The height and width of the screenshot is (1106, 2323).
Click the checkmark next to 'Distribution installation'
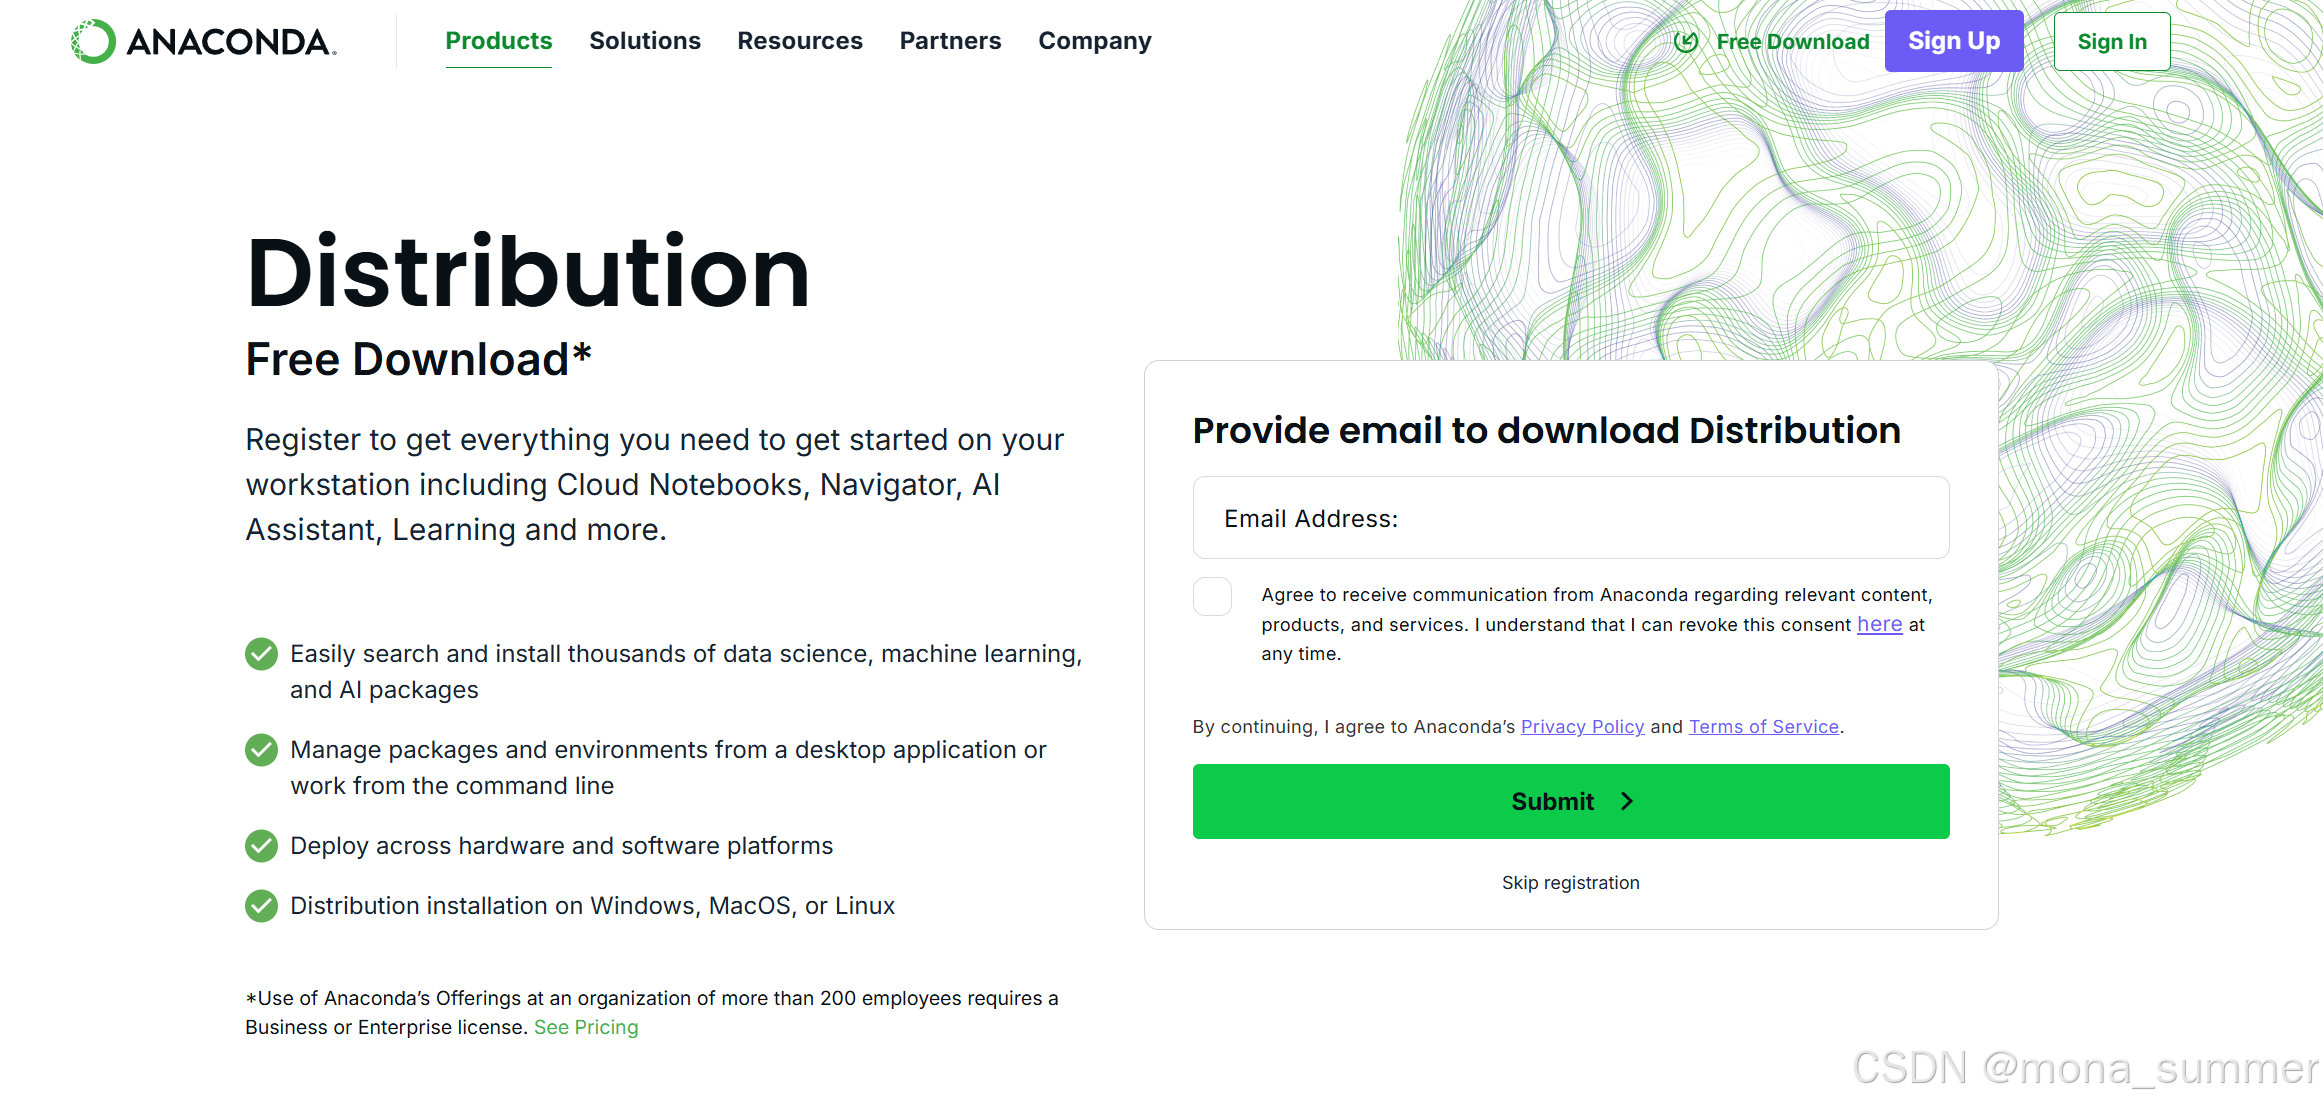point(261,906)
